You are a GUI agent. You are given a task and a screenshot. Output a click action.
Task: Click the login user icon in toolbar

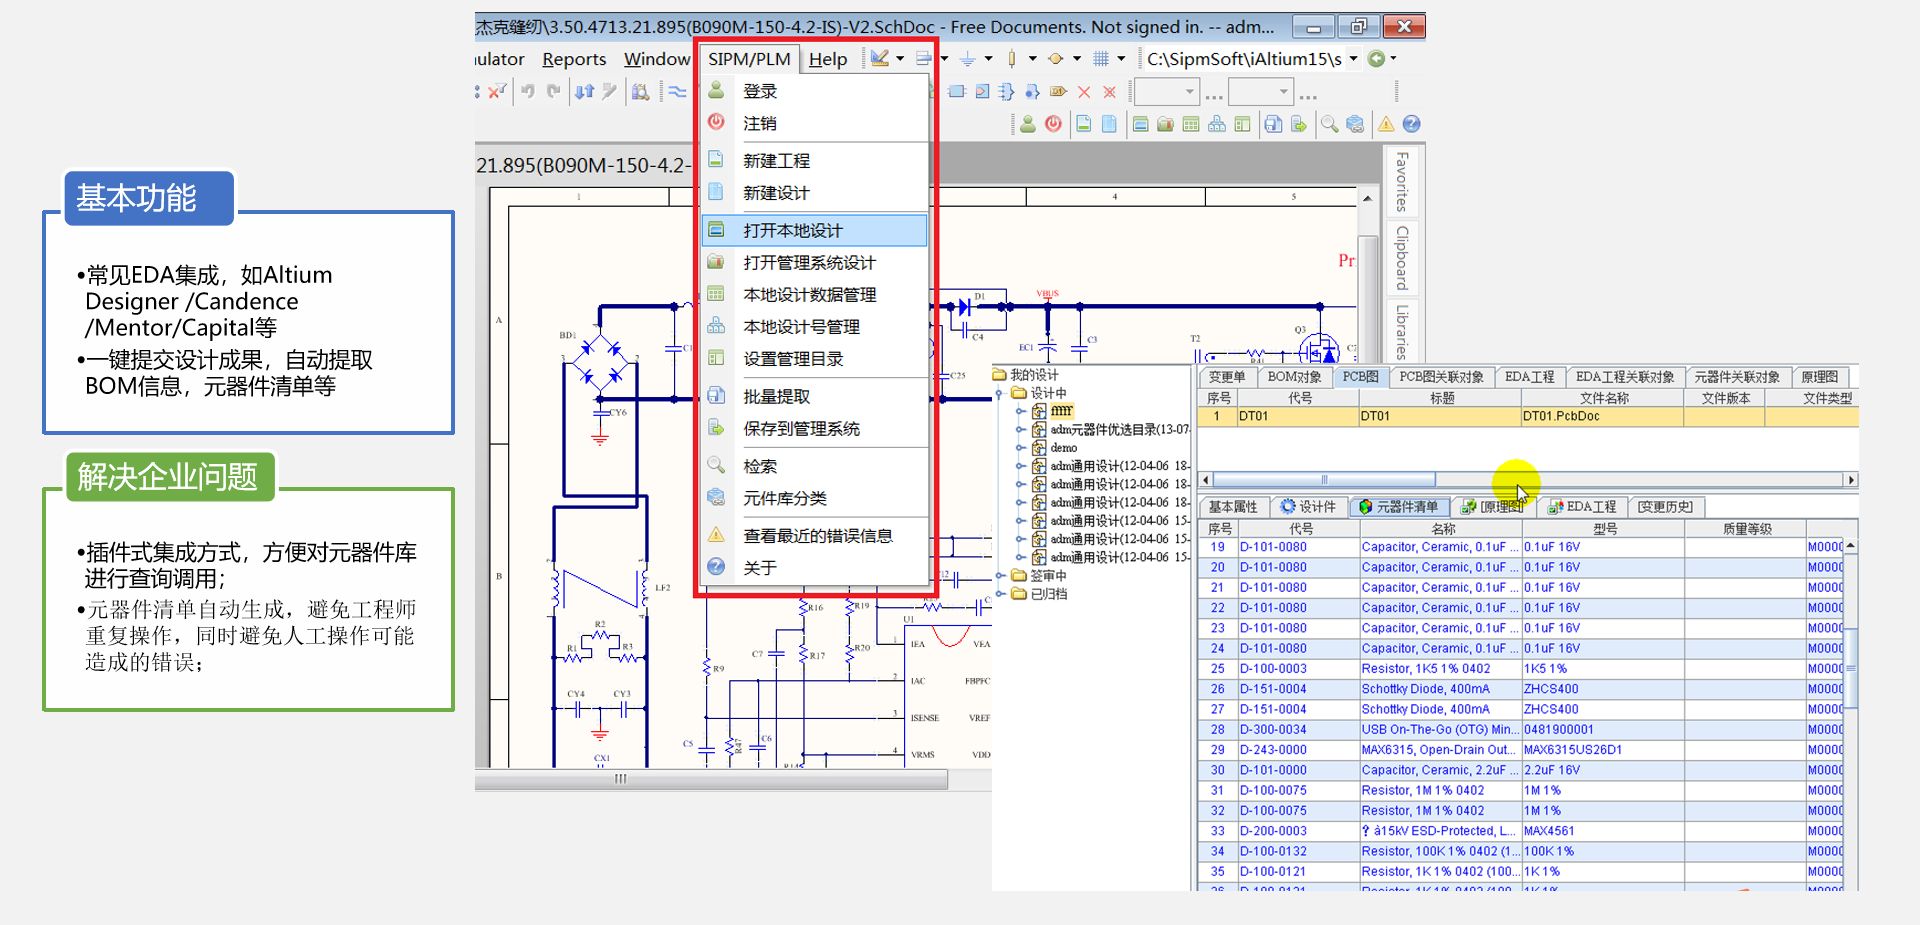tap(1028, 124)
